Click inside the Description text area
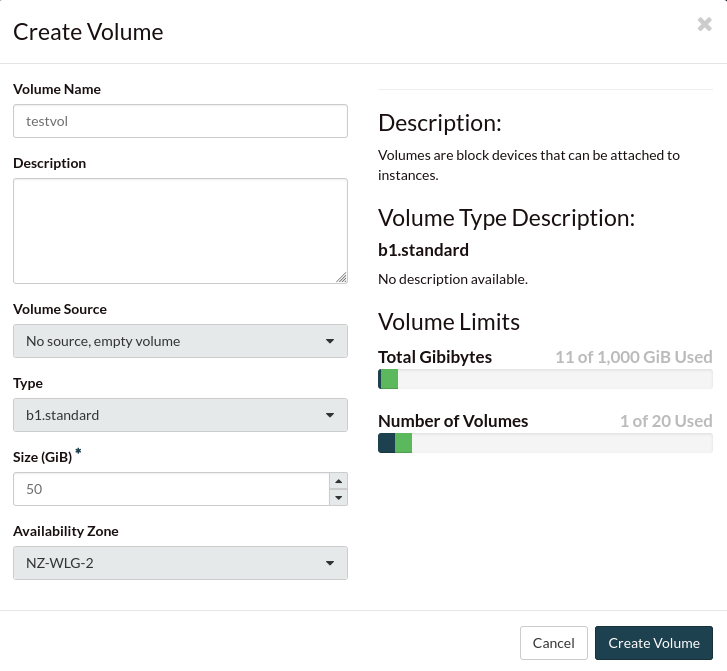This screenshot has height=671, width=727. click(x=180, y=231)
